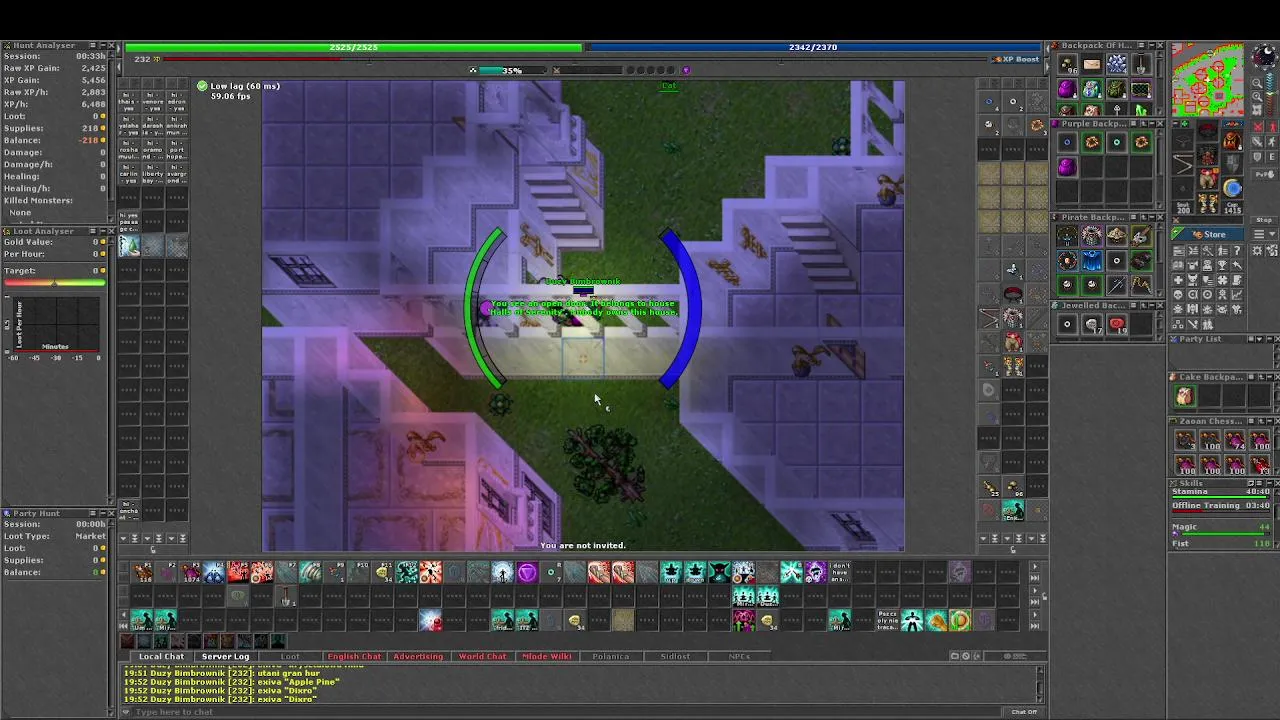Pick the letter item in the top backpack
This screenshot has width=1280, height=720.
(x=1092, y=64)
